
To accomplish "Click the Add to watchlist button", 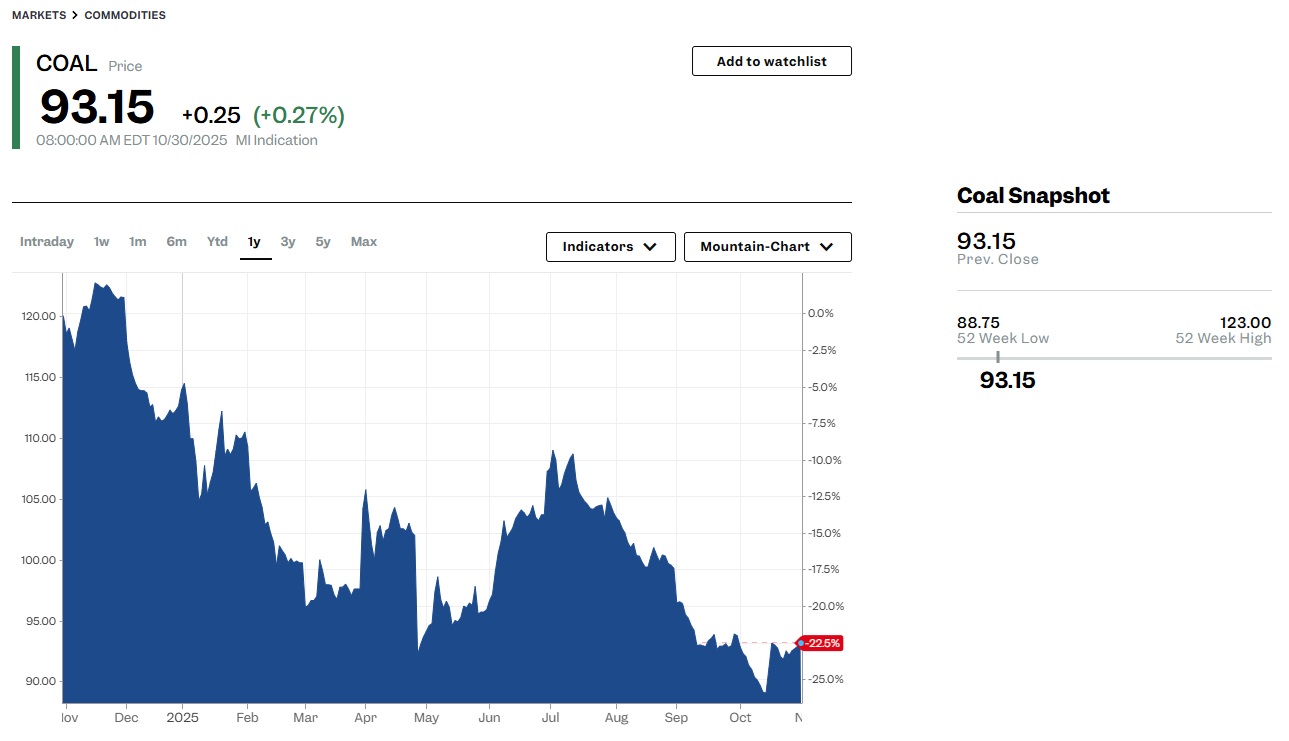I will 771,61.
